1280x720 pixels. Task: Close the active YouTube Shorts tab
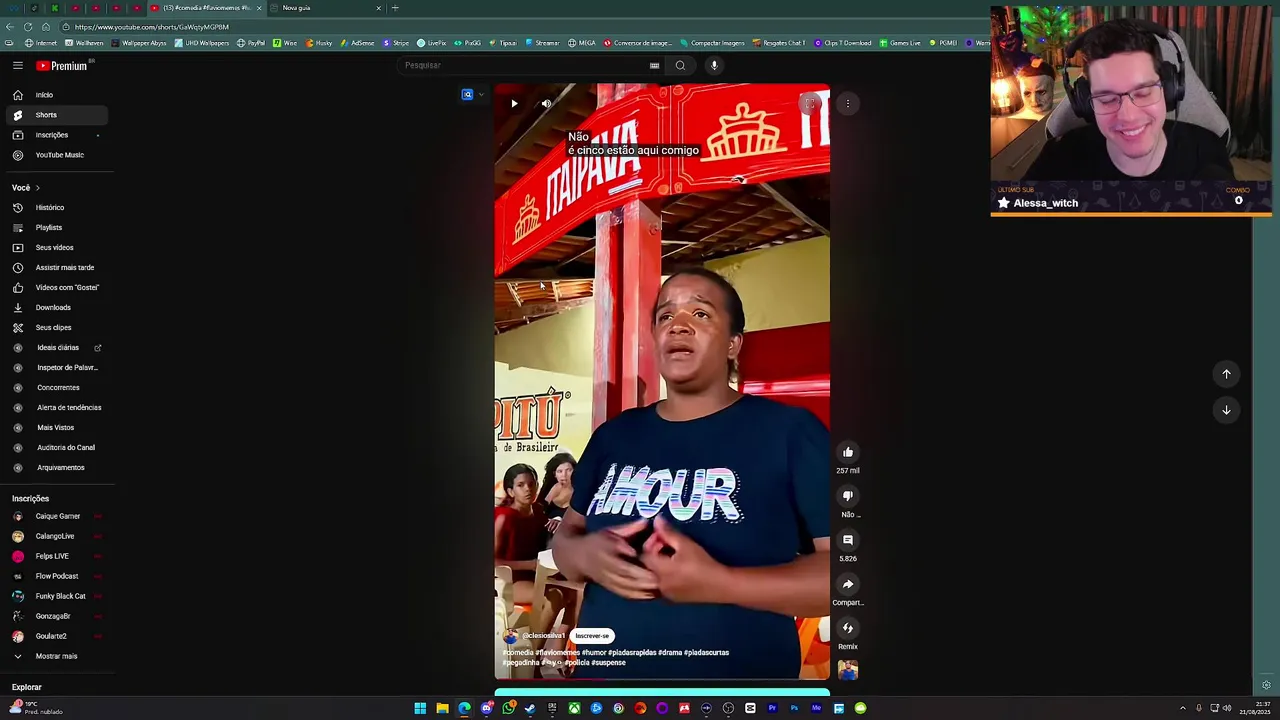[x=259, y=8]
